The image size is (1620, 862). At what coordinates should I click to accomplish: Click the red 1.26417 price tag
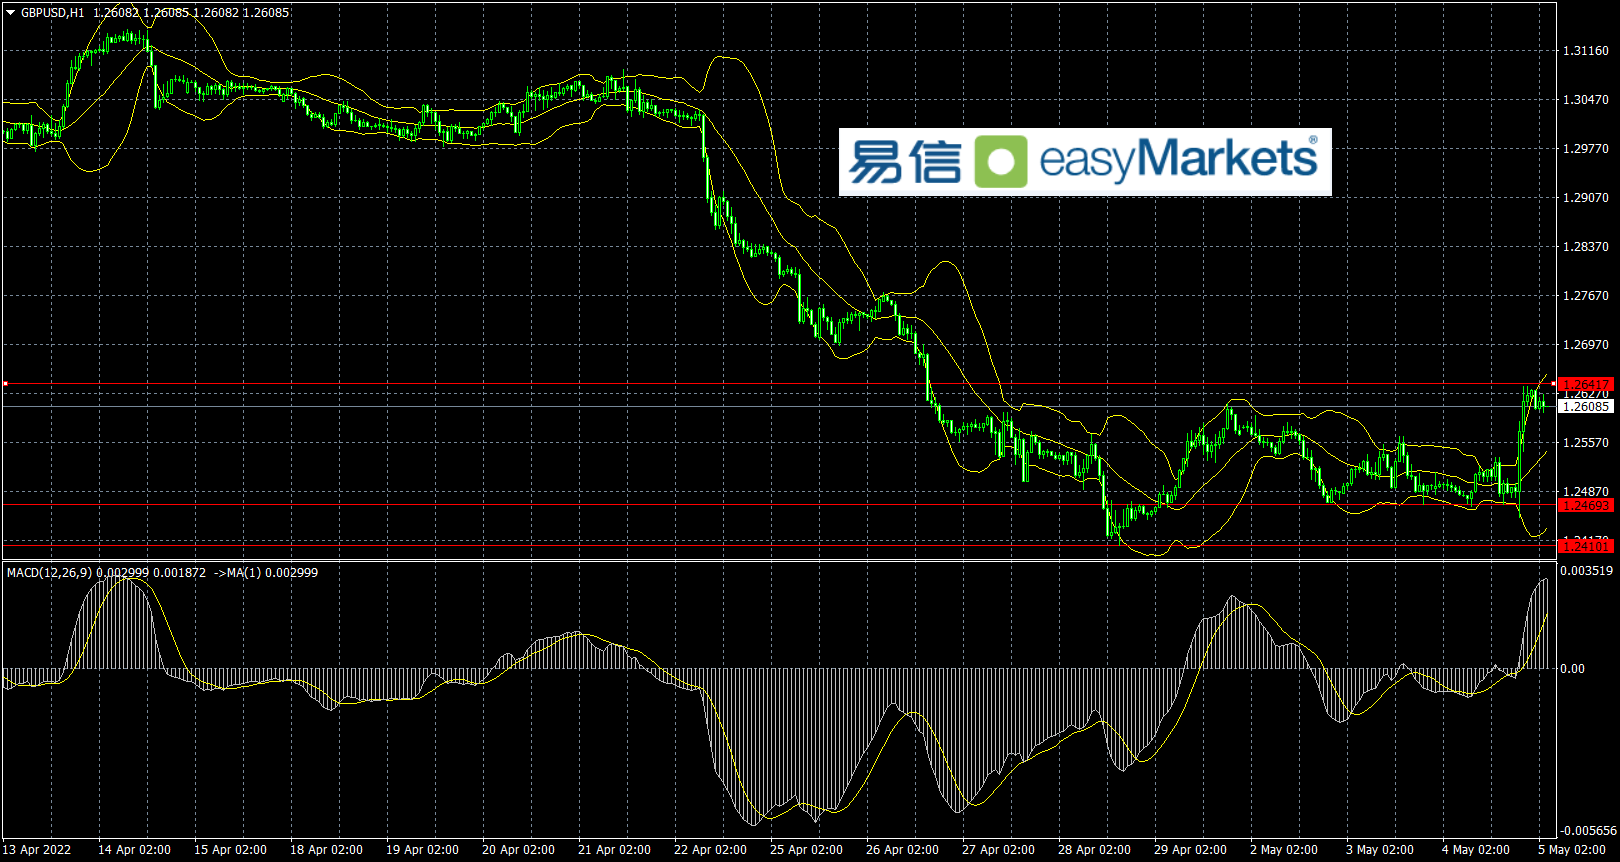click(x=1586, y=385)
